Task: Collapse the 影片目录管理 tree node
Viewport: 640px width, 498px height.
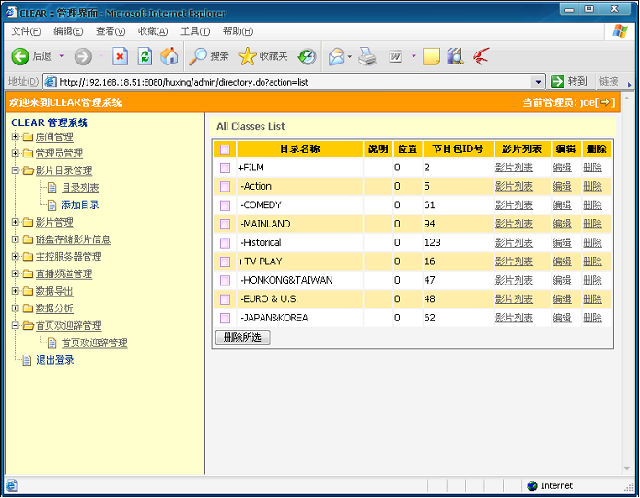Action: tap(15, 170)
